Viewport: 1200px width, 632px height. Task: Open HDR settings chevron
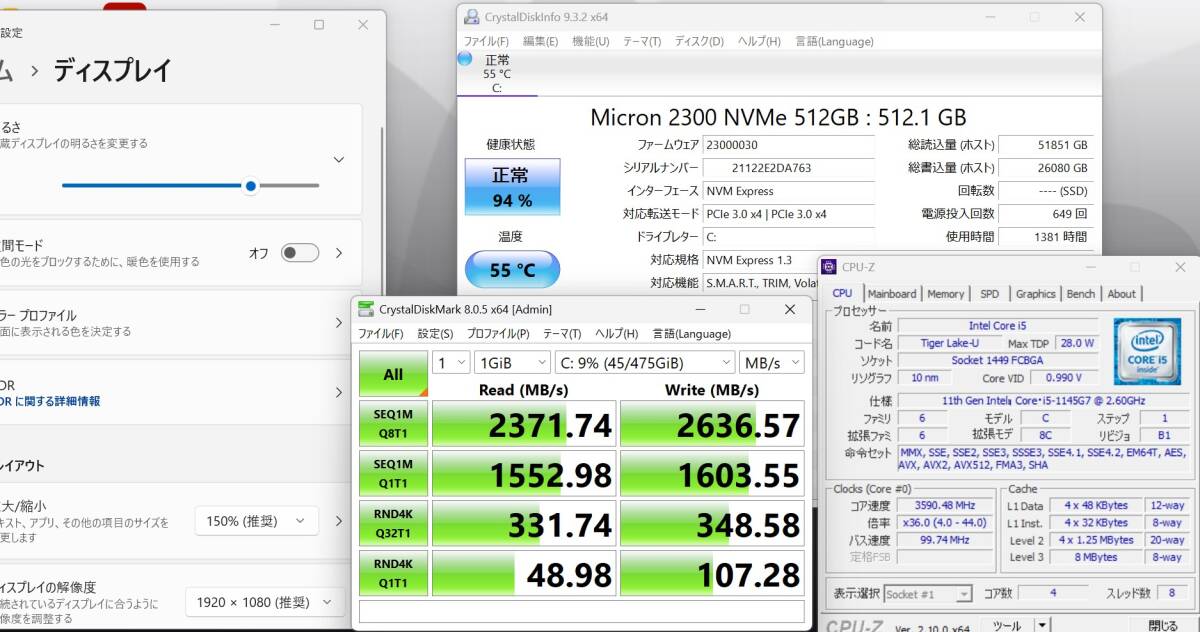tap(339, 393)
